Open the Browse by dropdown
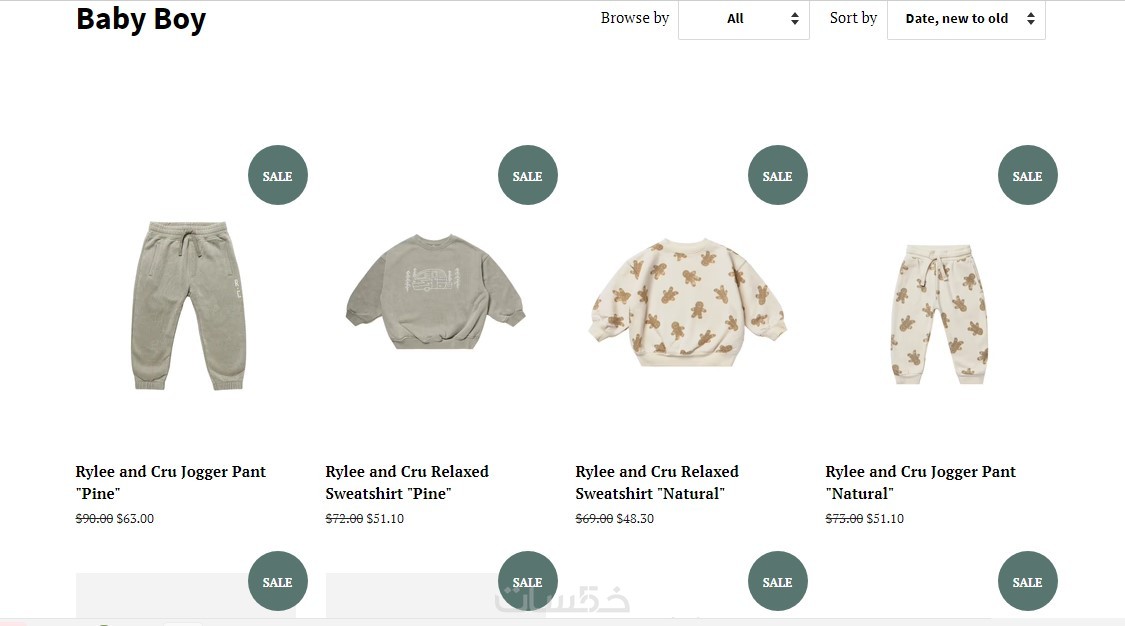The height and width of the screenshot is (626, 1125). tap(743, 19)
